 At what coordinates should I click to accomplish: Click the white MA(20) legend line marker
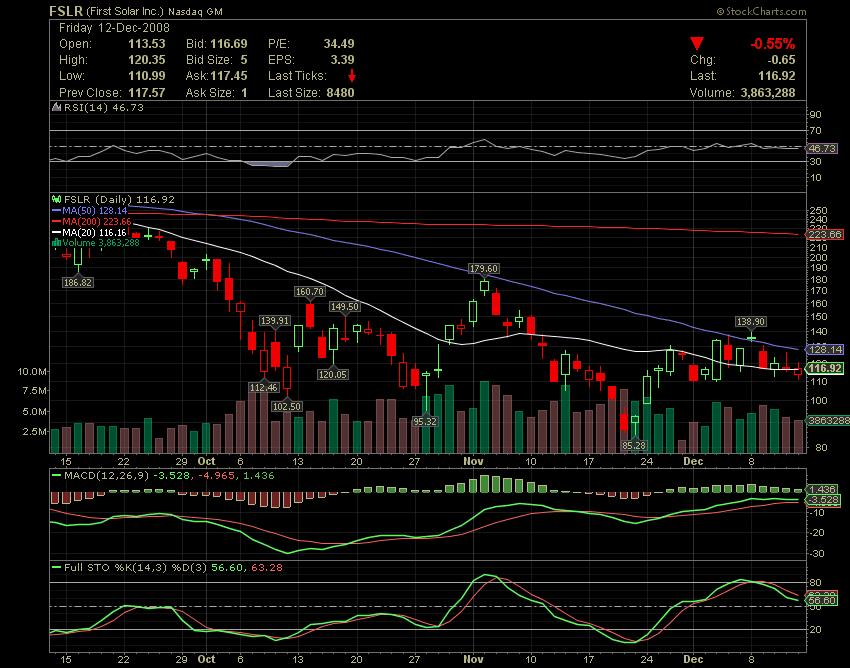(x=56, y=233)
